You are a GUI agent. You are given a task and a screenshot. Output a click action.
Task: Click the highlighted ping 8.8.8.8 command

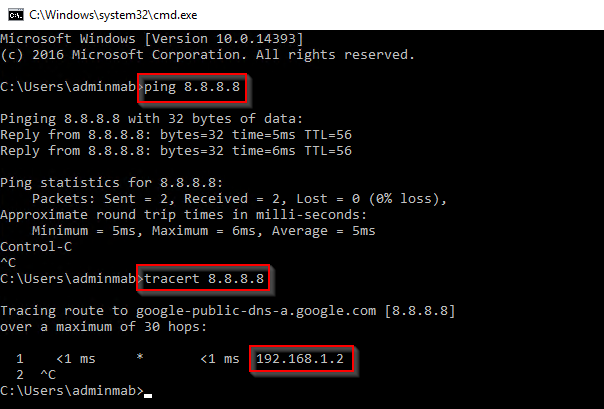(x=192, y=87)
